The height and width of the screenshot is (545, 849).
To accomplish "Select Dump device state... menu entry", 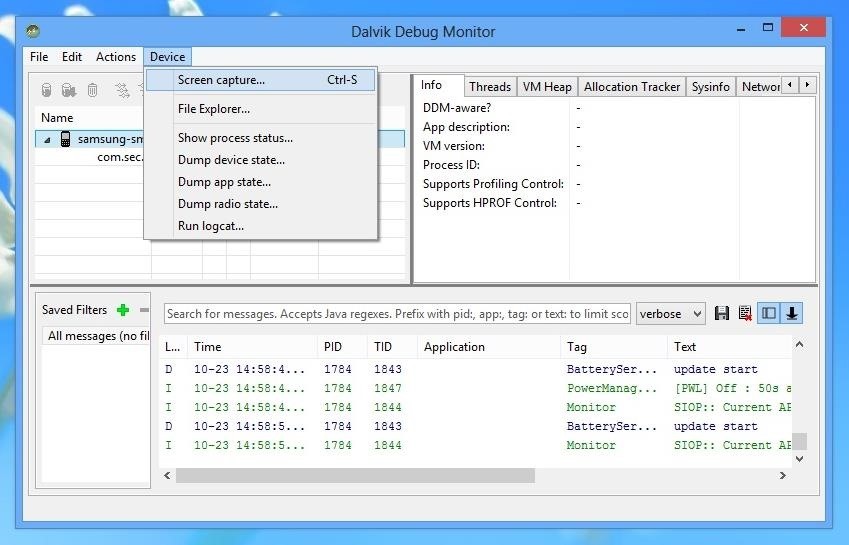I will point(260,160).
